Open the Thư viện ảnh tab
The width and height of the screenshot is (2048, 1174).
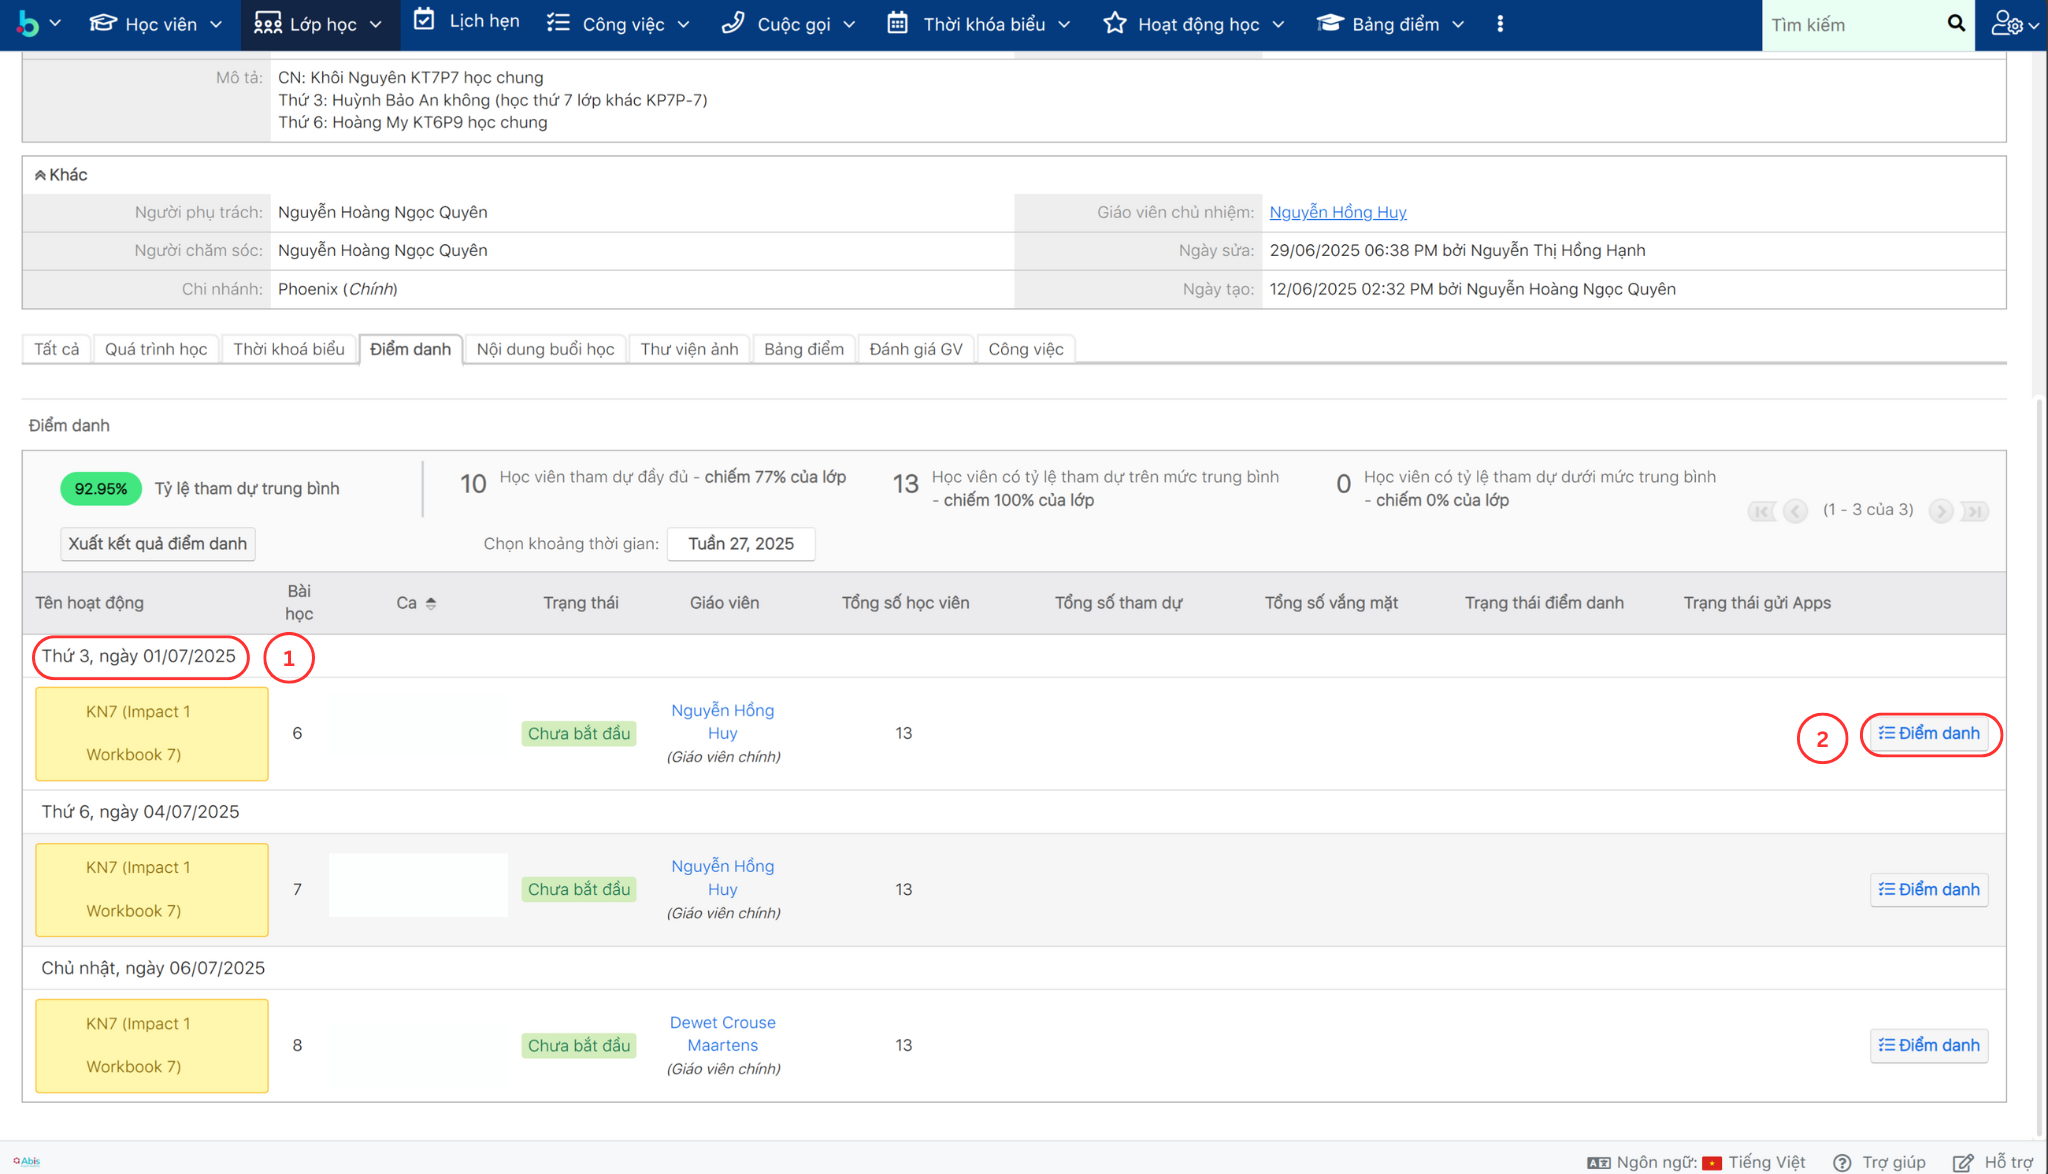689,349
